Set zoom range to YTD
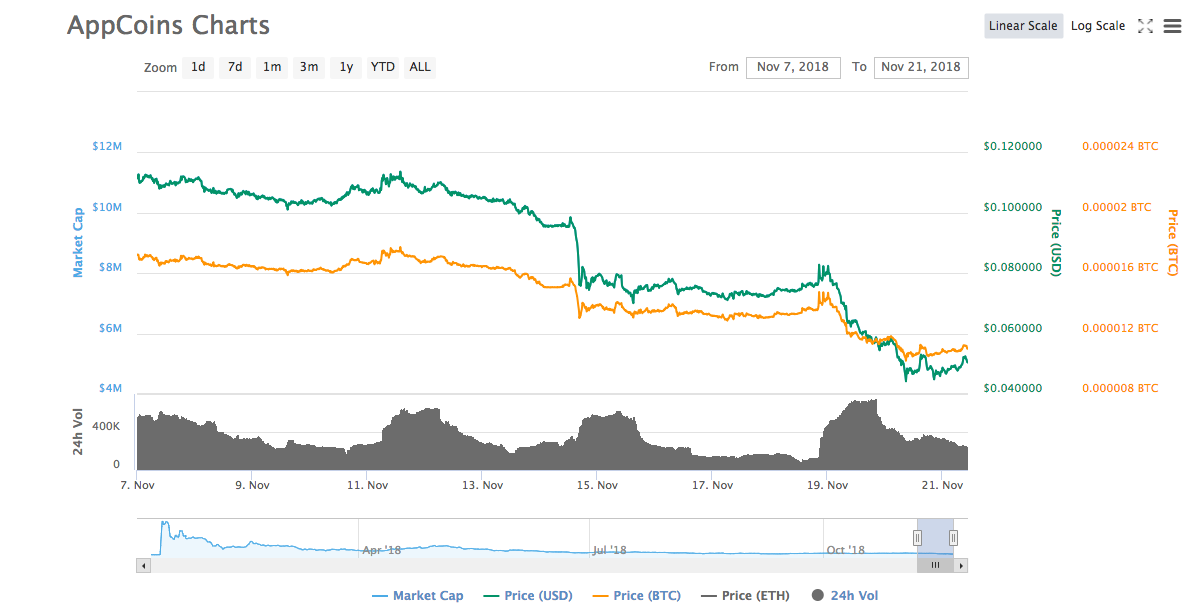The image size is (1196, 607). [383, 67]
